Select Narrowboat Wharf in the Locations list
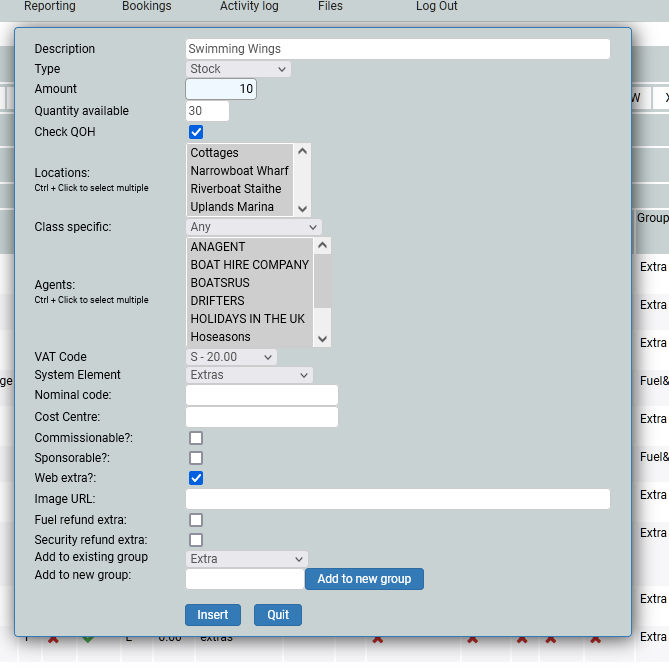 click(240, 171)
